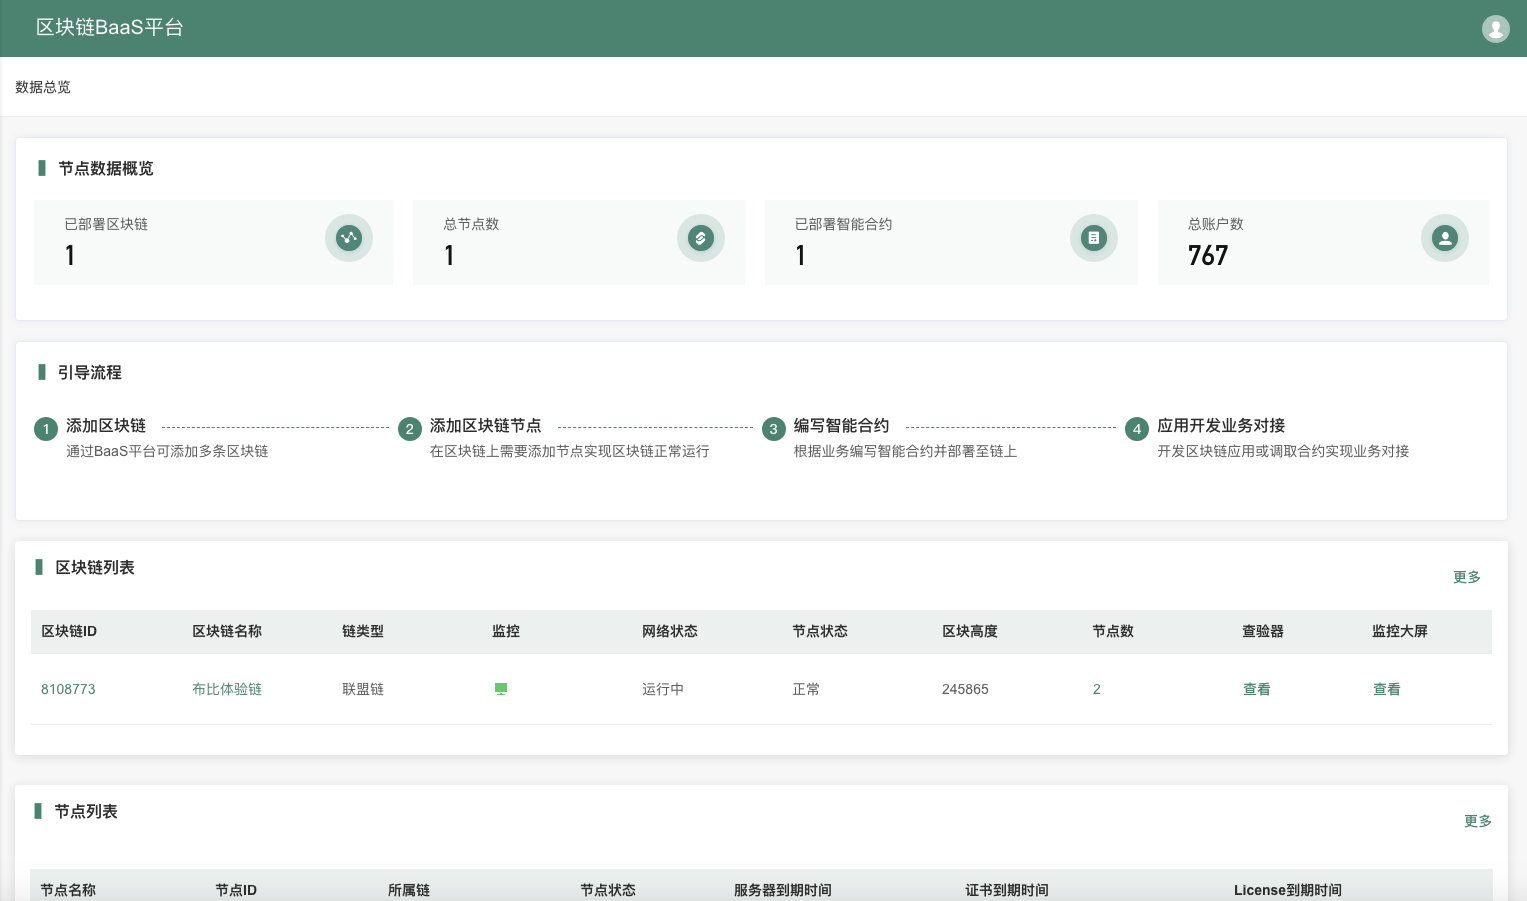
Task: Click the 链类型 column header
Action: coord(363,631)
